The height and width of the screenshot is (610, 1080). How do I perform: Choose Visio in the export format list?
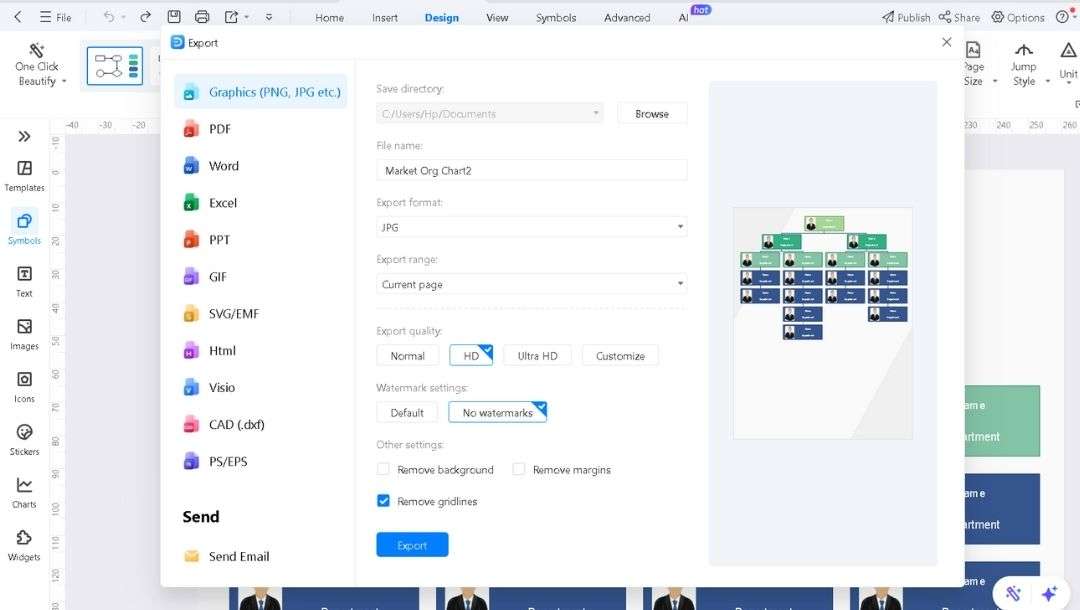224,387
